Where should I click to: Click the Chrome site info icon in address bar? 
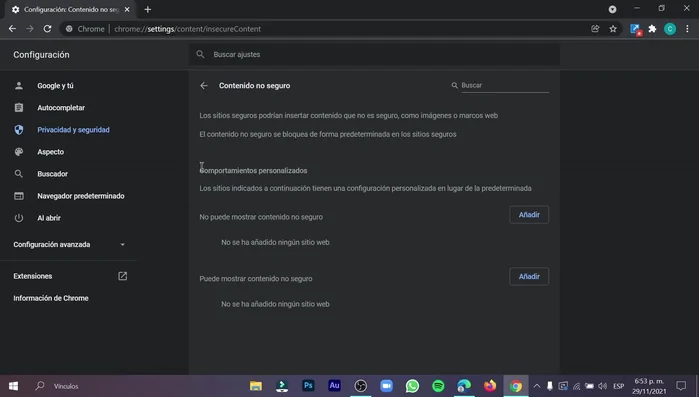[69, 29]
